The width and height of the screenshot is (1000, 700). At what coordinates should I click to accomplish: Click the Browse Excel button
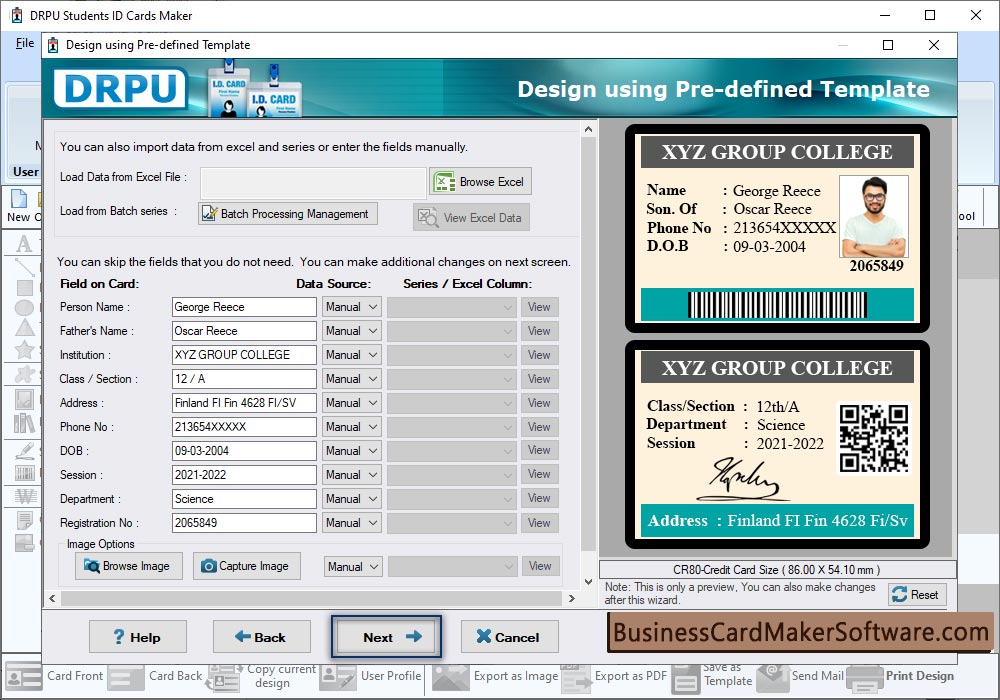click(480, 182)
